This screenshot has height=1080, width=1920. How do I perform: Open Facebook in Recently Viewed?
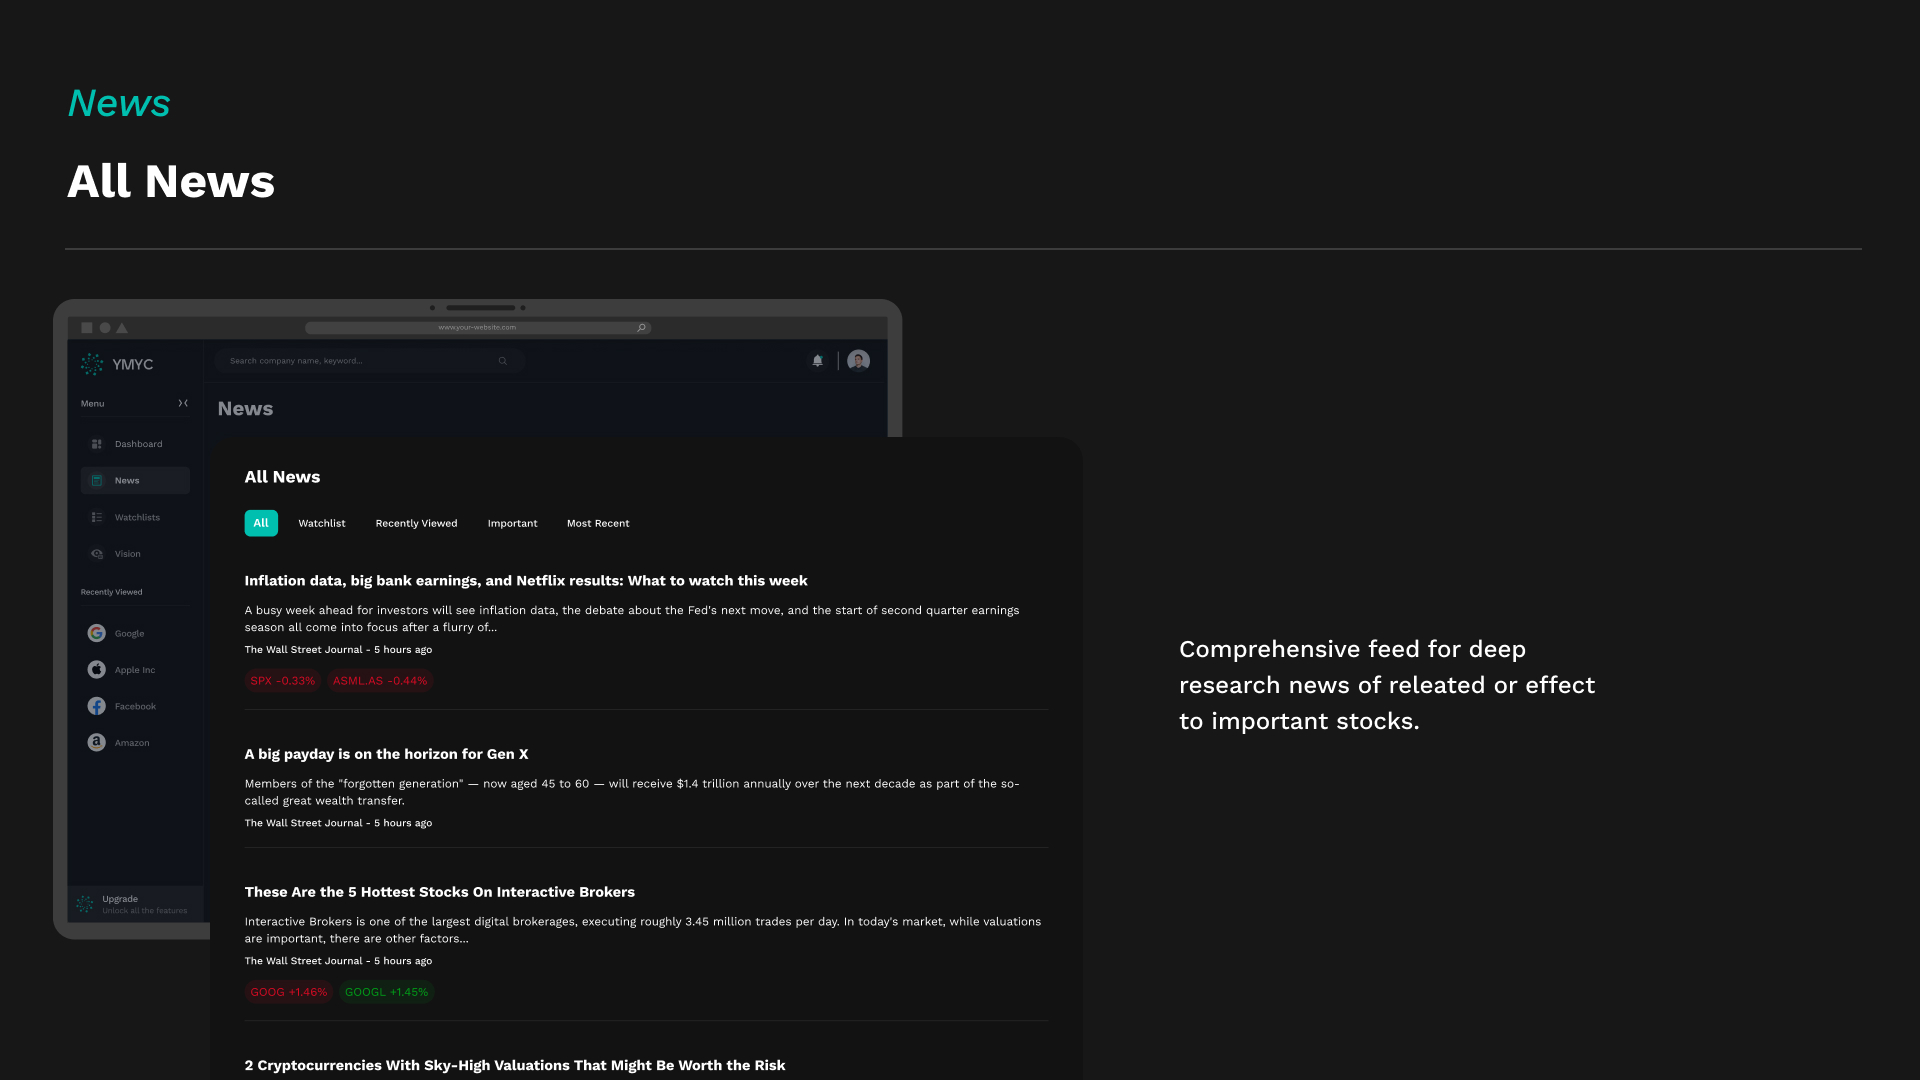coord(134,706)
